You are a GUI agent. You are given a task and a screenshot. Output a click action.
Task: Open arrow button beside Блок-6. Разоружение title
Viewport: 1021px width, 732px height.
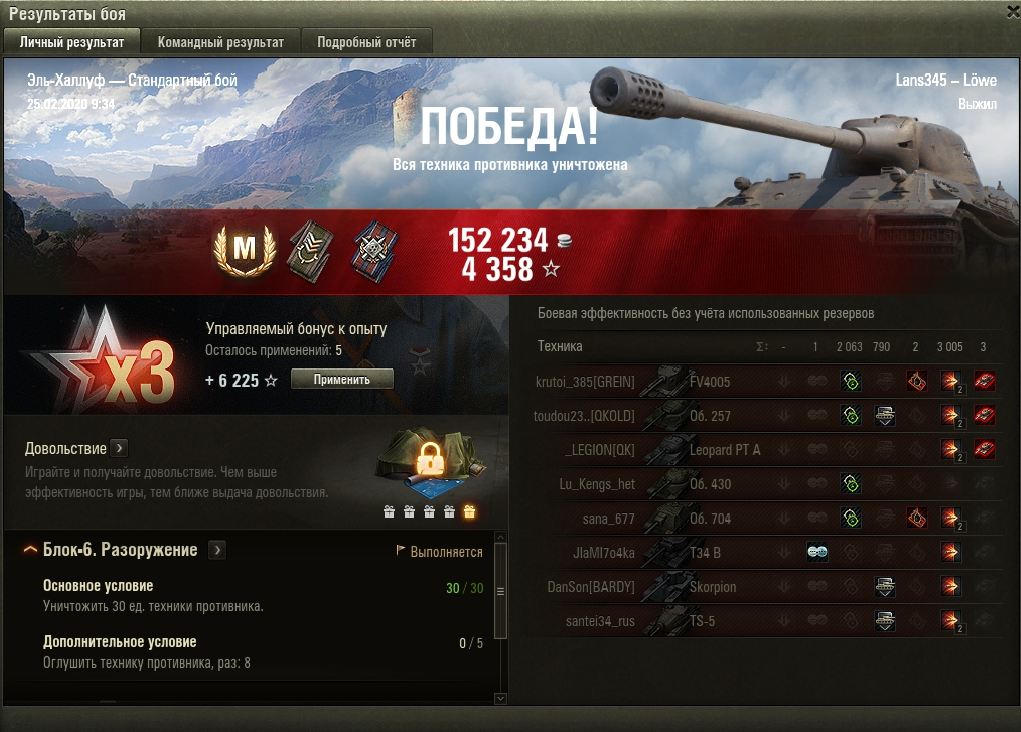tap(217, 550)
